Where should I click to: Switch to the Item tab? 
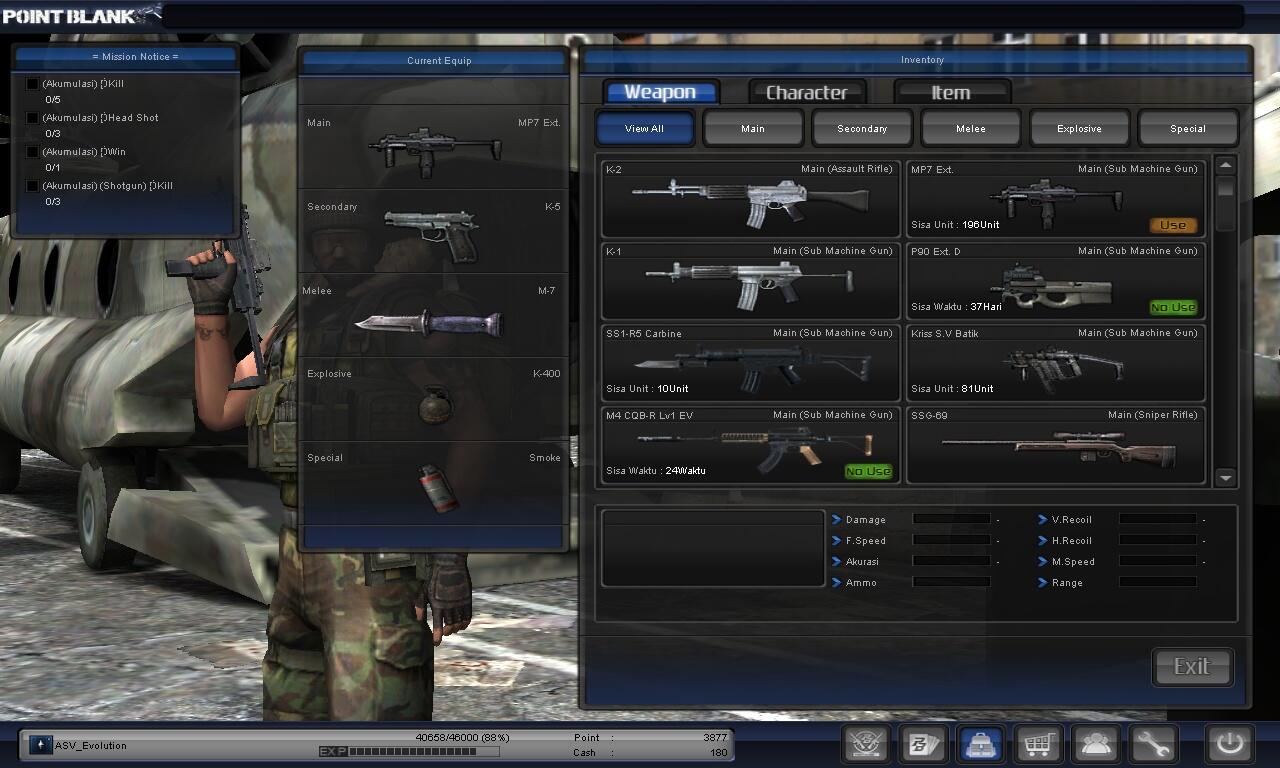pos(951,92)
